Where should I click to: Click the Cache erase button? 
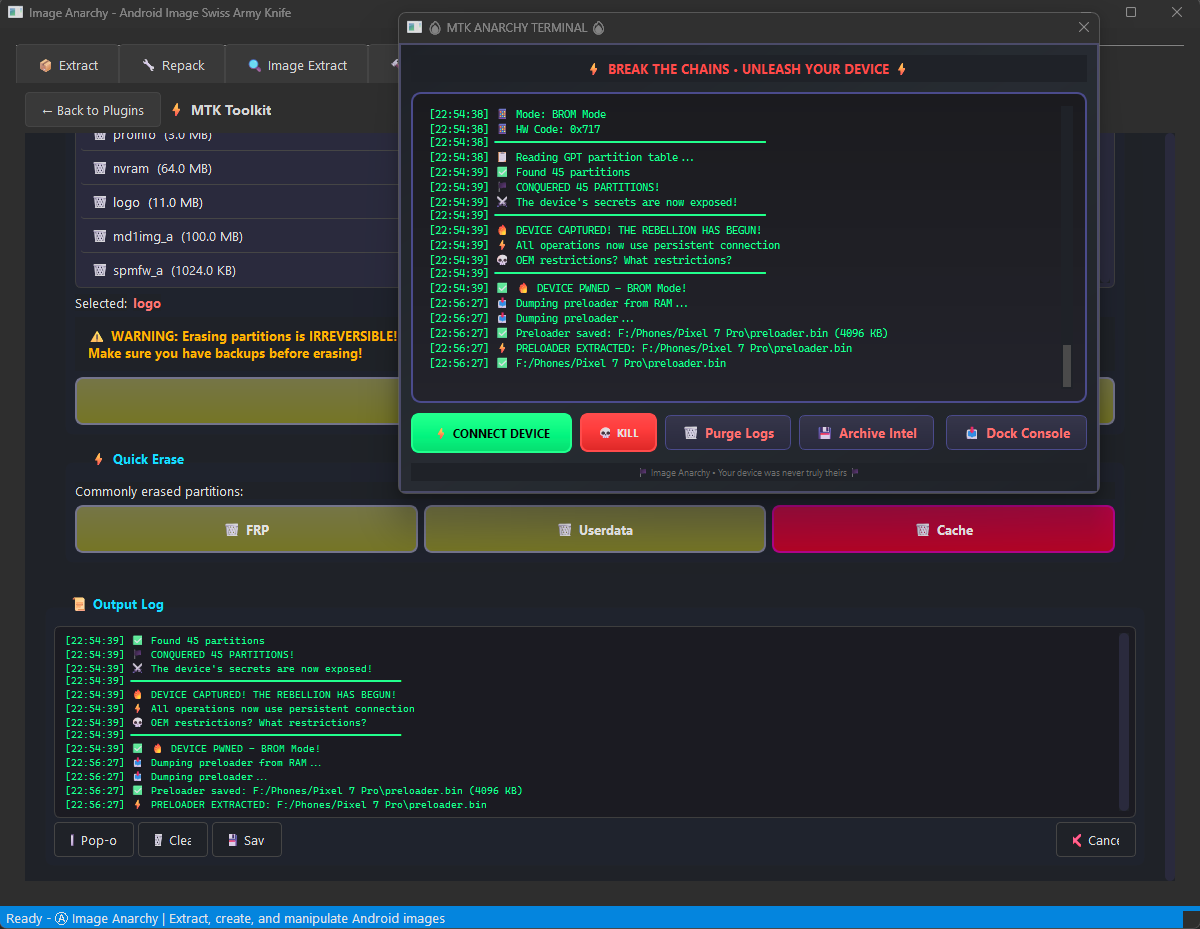(x=942, y=528)
